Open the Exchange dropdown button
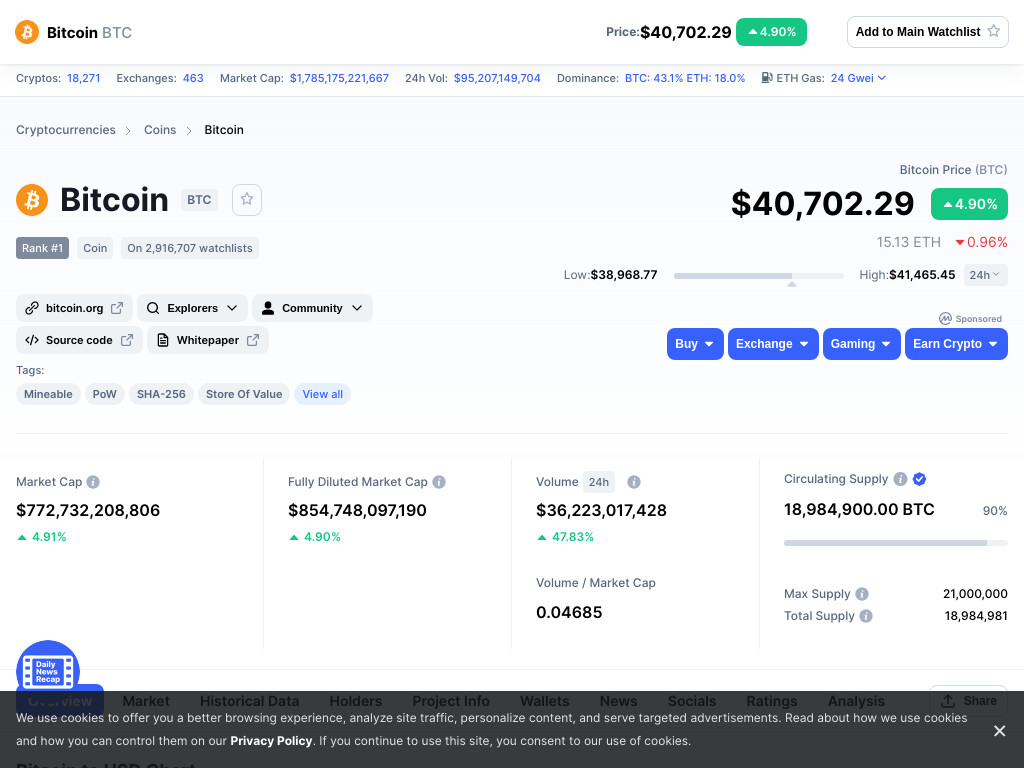1024x768 pixels. pyautogui.click(x=773, y=344)
